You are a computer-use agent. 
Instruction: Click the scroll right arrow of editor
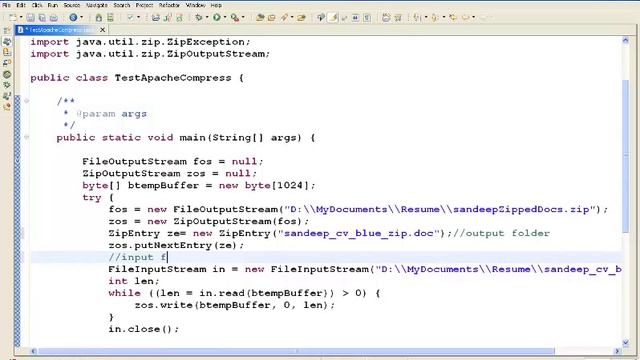click(617, 351)
